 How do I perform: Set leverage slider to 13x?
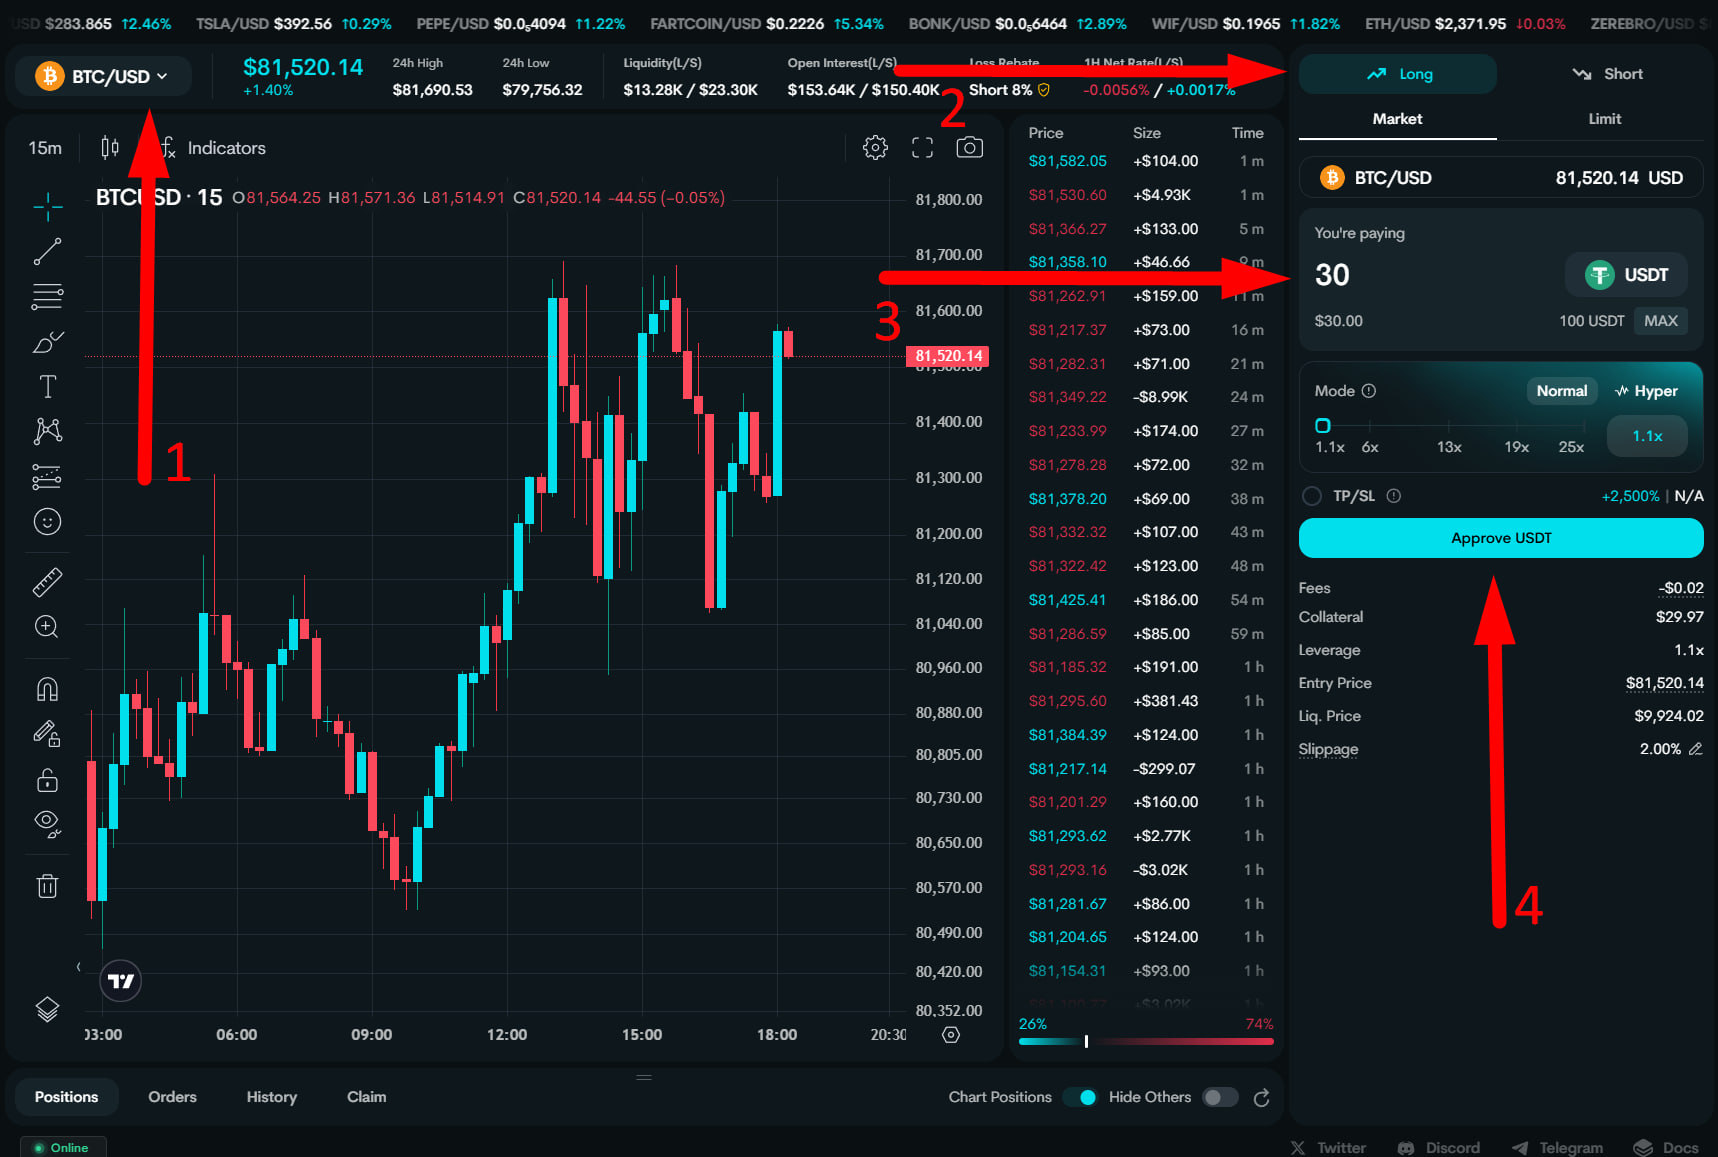1449,447
